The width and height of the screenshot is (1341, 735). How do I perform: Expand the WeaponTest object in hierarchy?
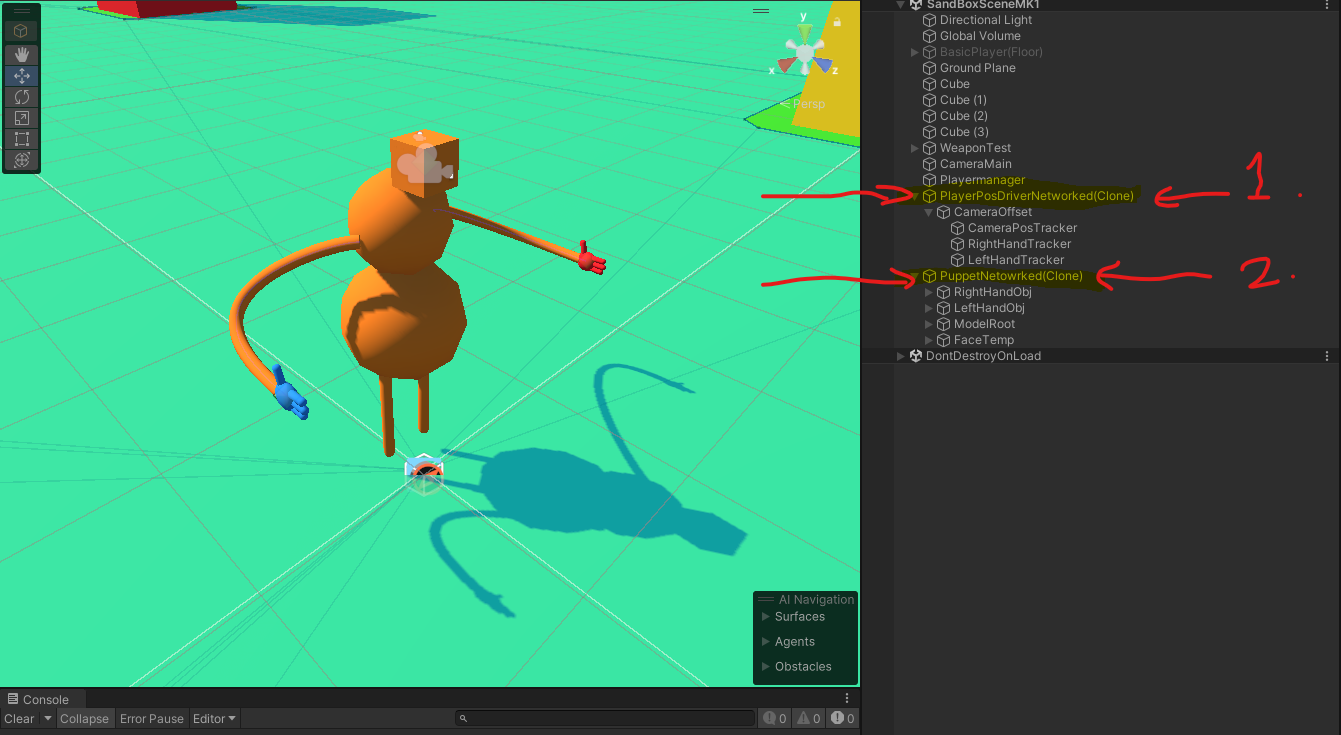915,148
